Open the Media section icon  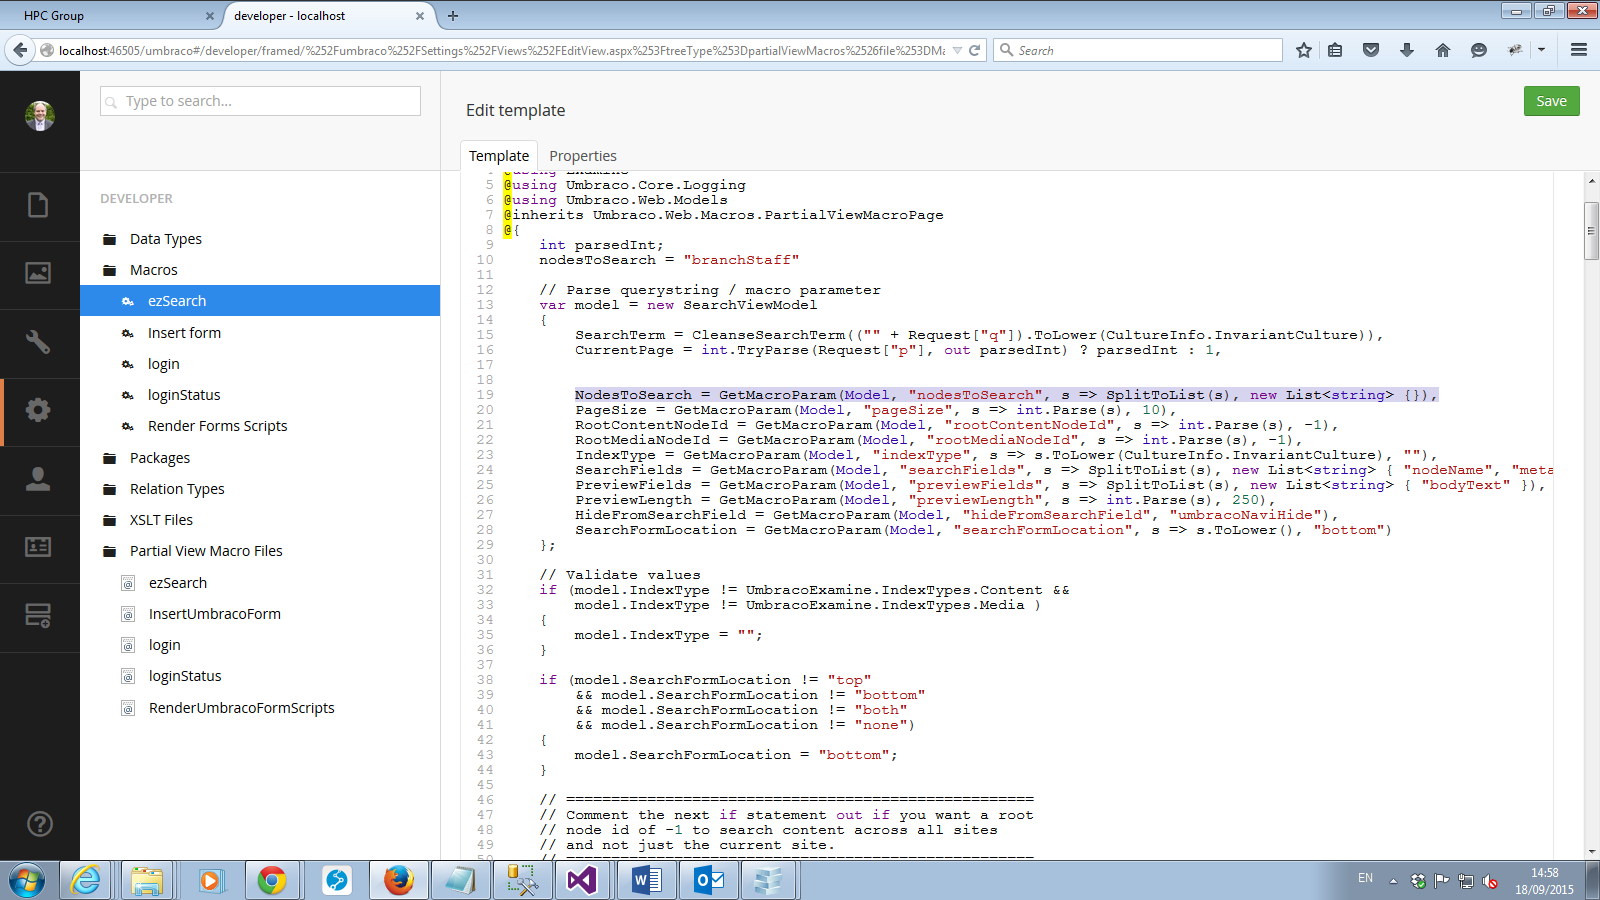38,273
